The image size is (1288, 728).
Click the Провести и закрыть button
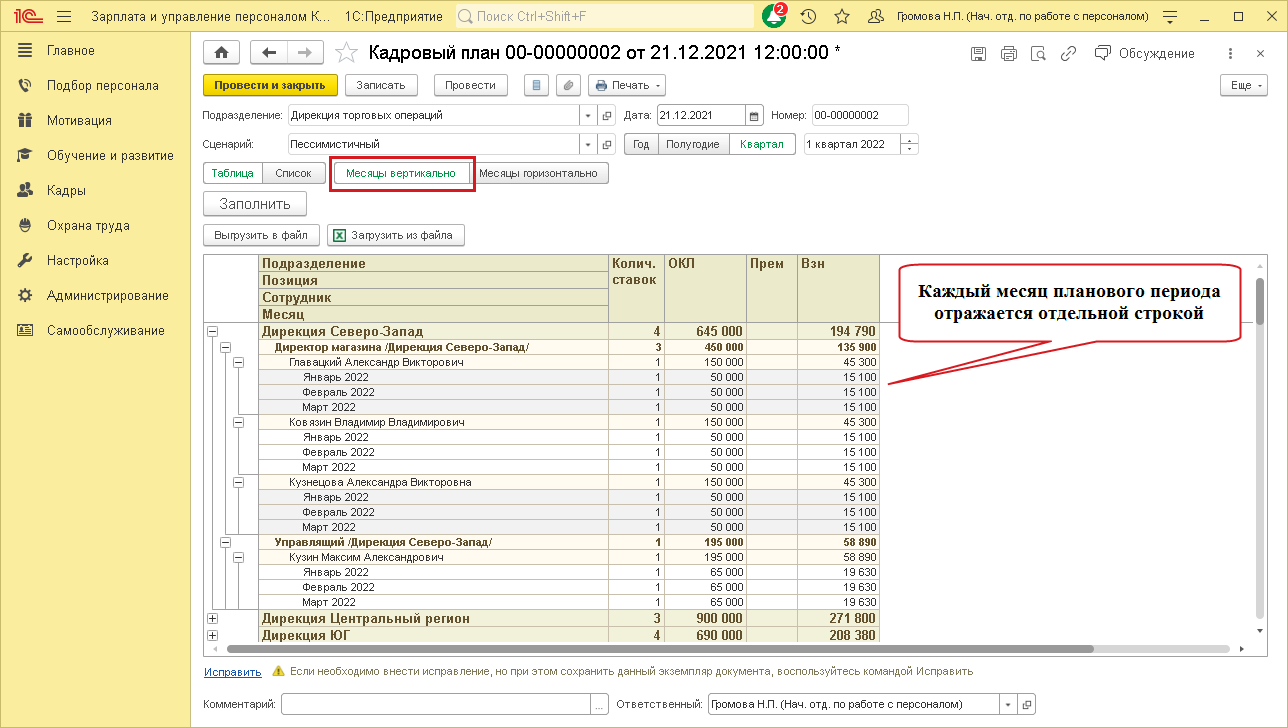click(270, 85)
